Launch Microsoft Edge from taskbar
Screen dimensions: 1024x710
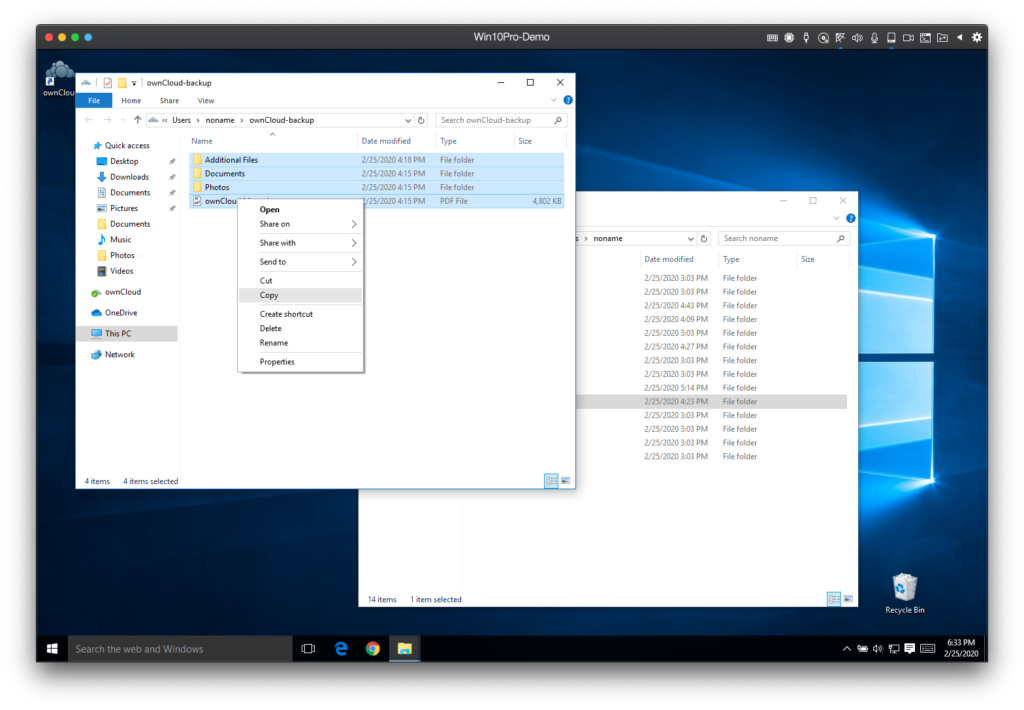[341, 649]
